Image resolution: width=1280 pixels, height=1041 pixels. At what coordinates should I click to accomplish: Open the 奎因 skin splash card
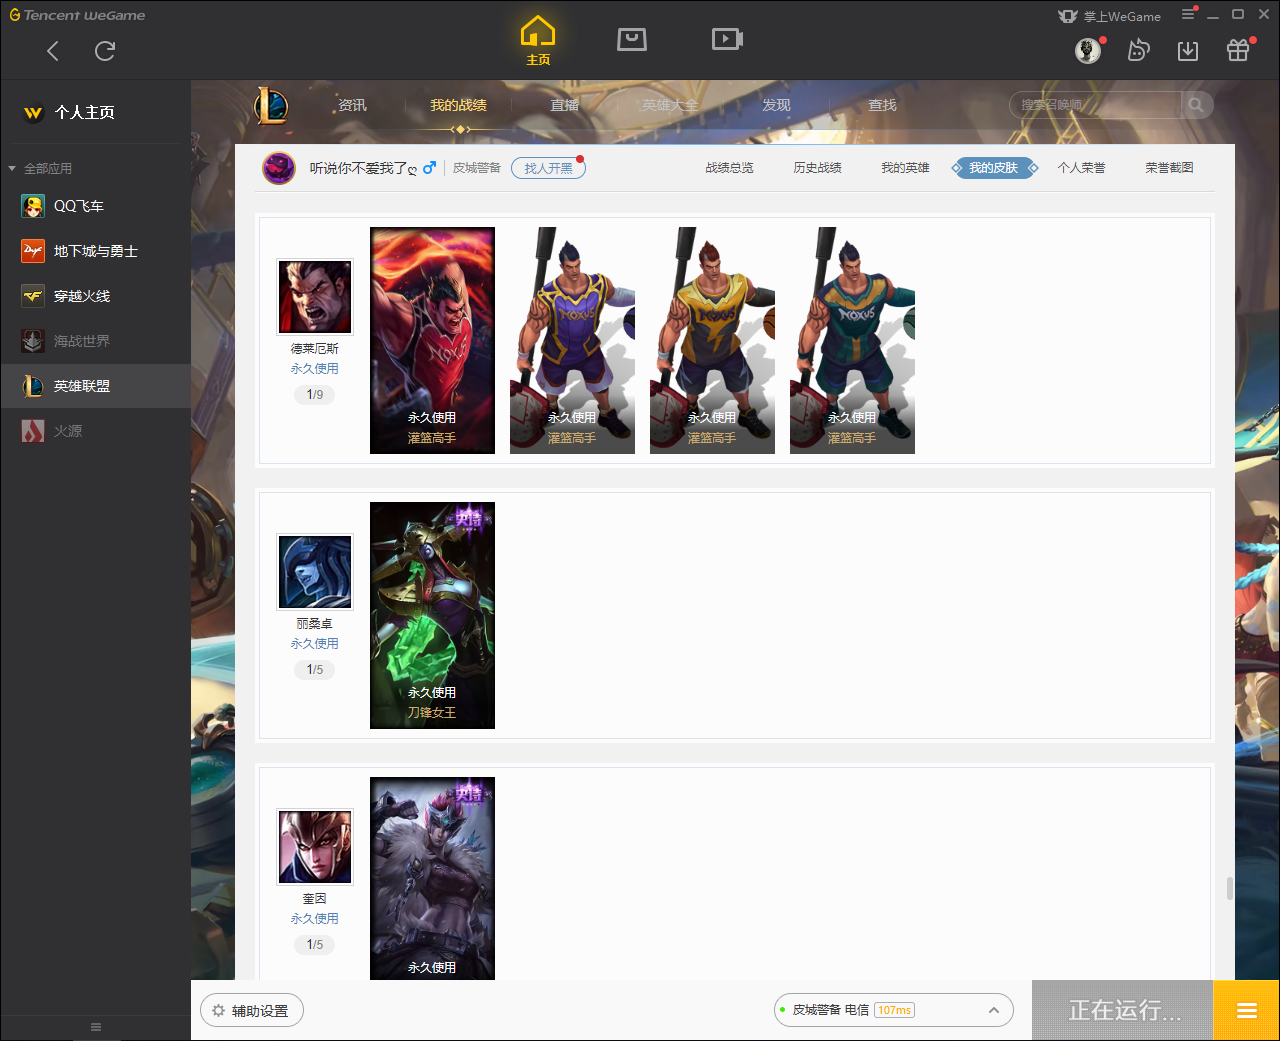click(432, 878)
